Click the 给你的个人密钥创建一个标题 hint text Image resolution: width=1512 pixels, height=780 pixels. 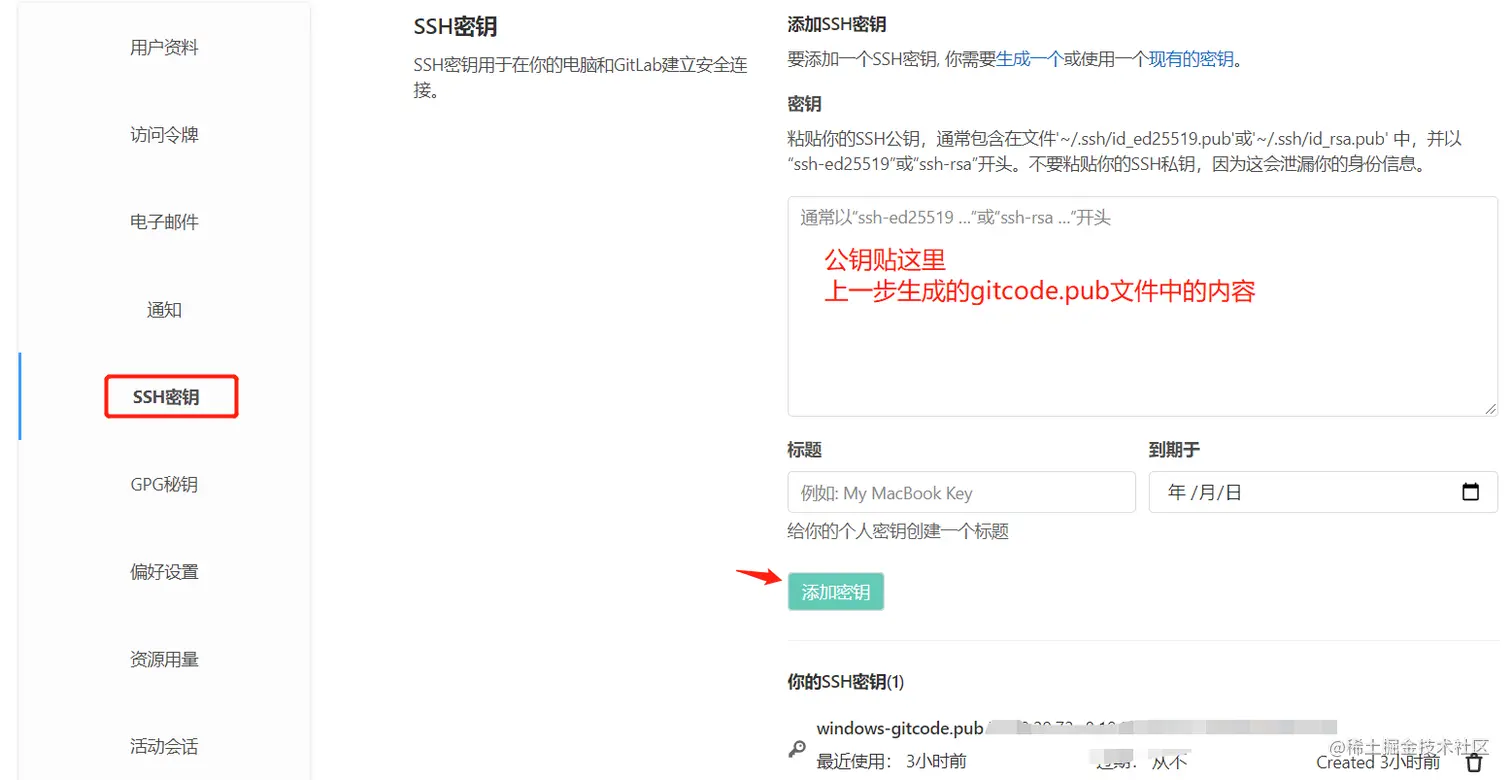(898, 532)
